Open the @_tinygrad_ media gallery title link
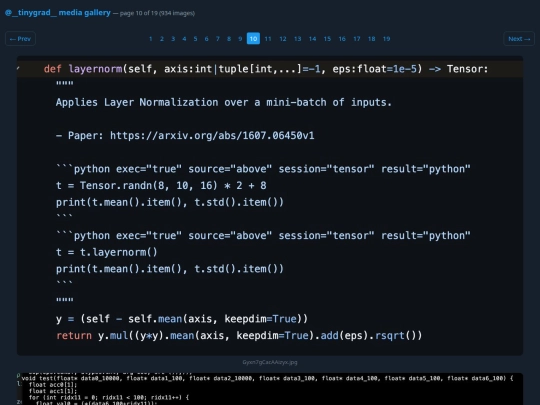 58,13
